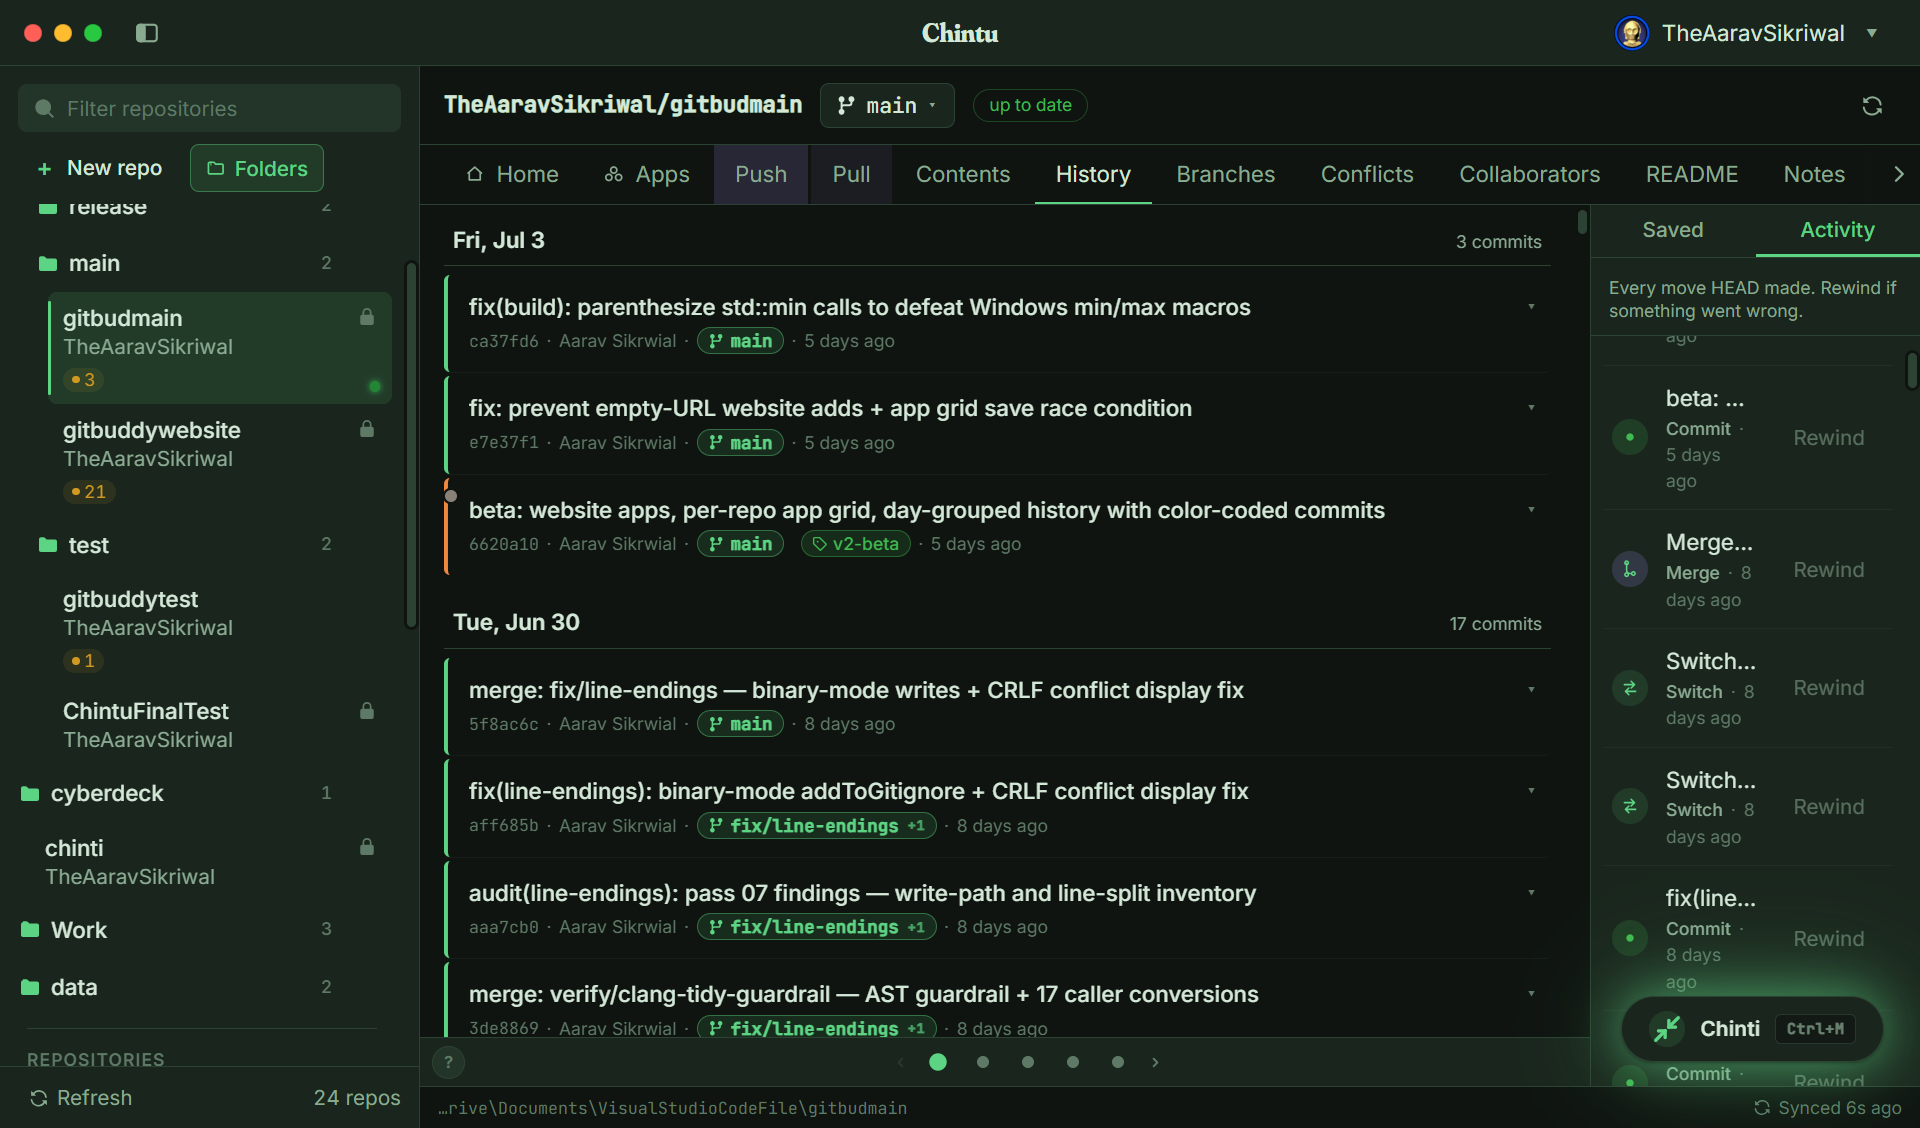Click the Synced status icon in status bar
The width and height of the screenshot is (1920, 1128).
(x=1762, y=1108)
